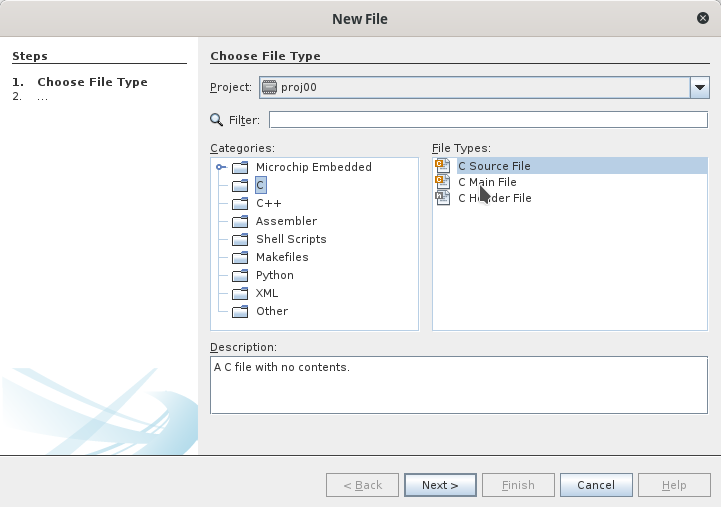The width and height of the screenshot is (721, 507).
Task: Click the Shell Scripts folder icon
Action: pos(240,239)
